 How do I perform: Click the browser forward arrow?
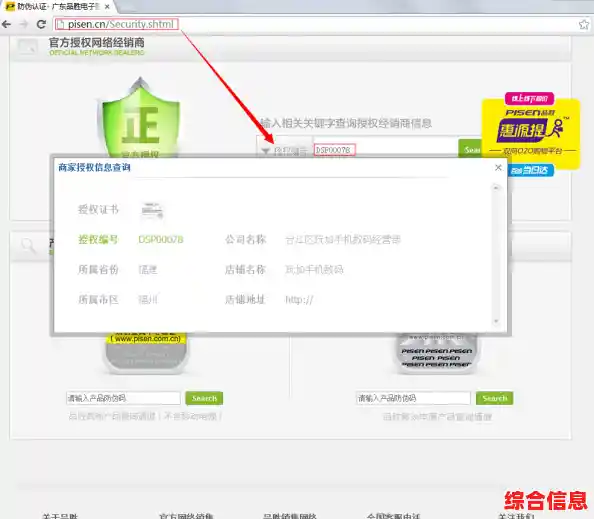coord(24,24)
